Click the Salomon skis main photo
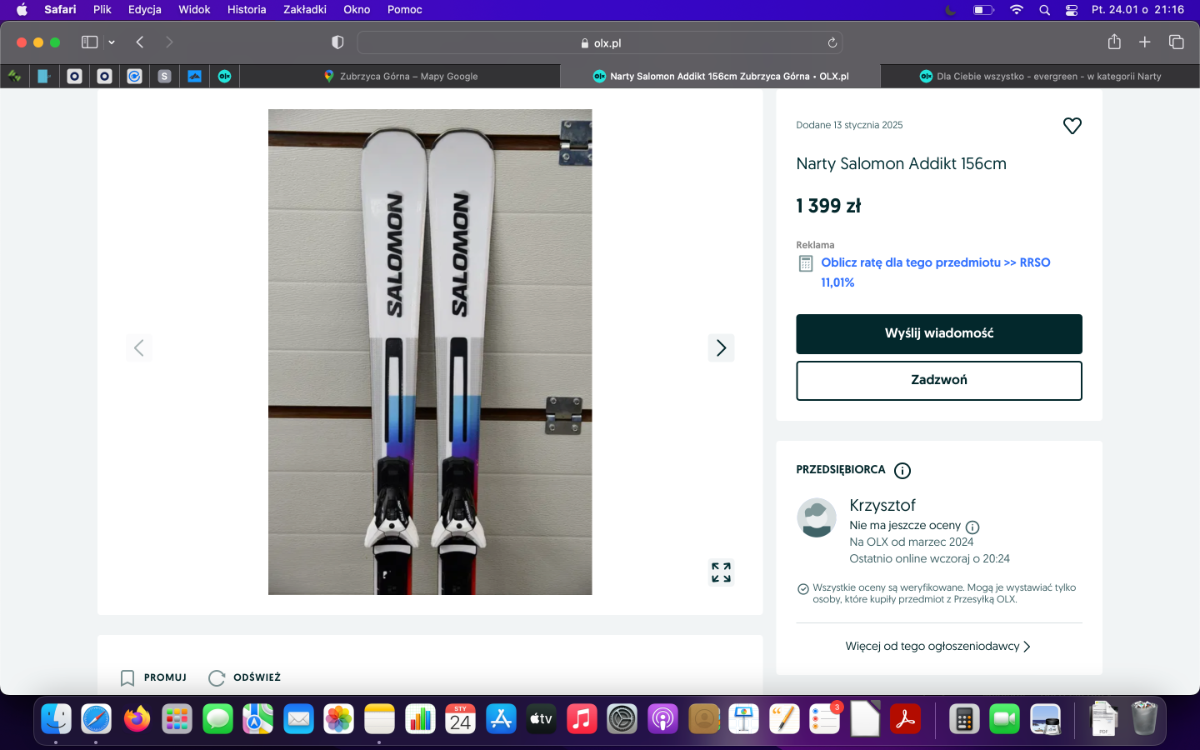 (x=430, y=352)
